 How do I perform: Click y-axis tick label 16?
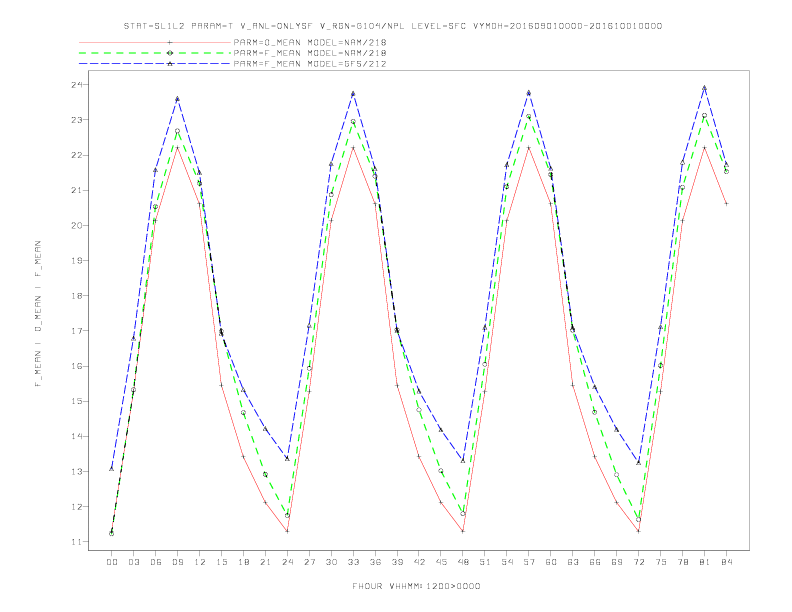click(x=76, y=366)
